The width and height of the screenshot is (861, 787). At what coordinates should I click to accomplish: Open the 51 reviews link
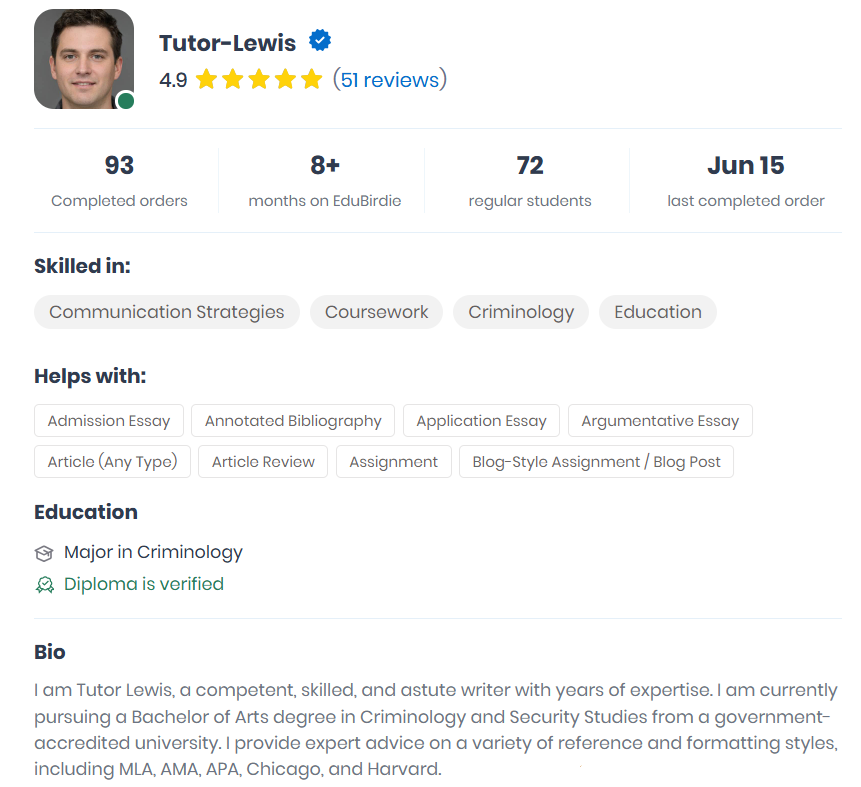click(390, 80)
